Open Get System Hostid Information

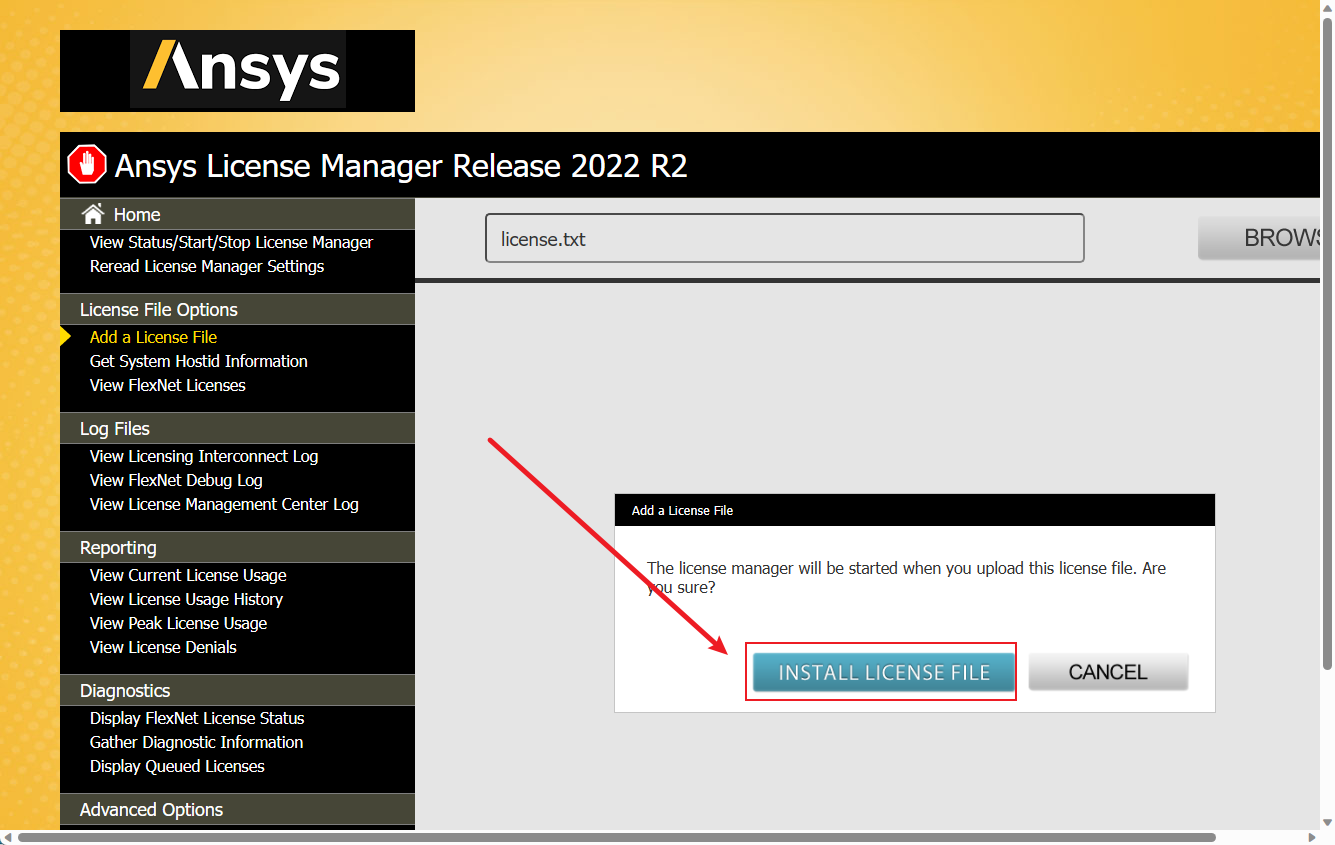[x=198, y=361]
